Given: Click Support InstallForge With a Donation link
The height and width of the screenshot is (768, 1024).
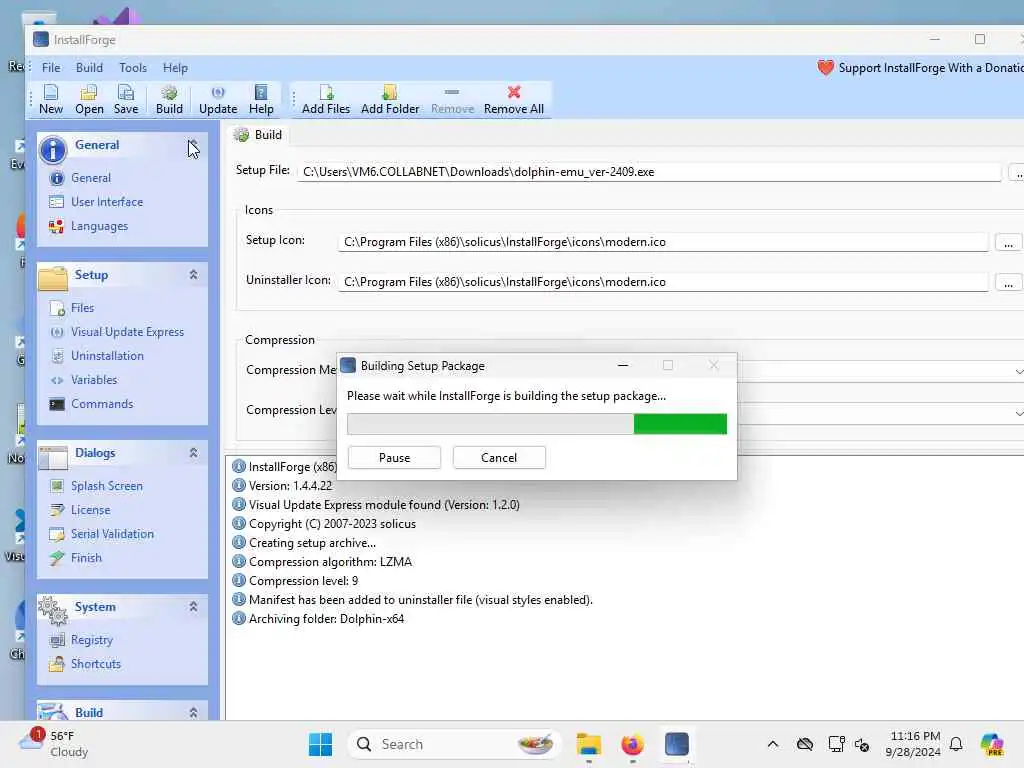Looking at the screenshot, I should pyautogui.click(x=921, y=68).
